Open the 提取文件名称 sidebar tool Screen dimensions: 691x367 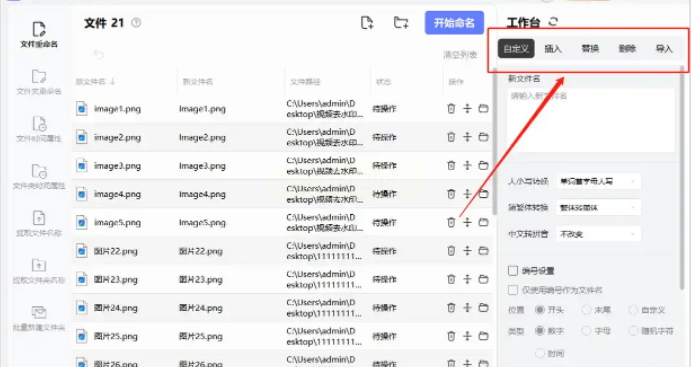[x=39, y=224]
